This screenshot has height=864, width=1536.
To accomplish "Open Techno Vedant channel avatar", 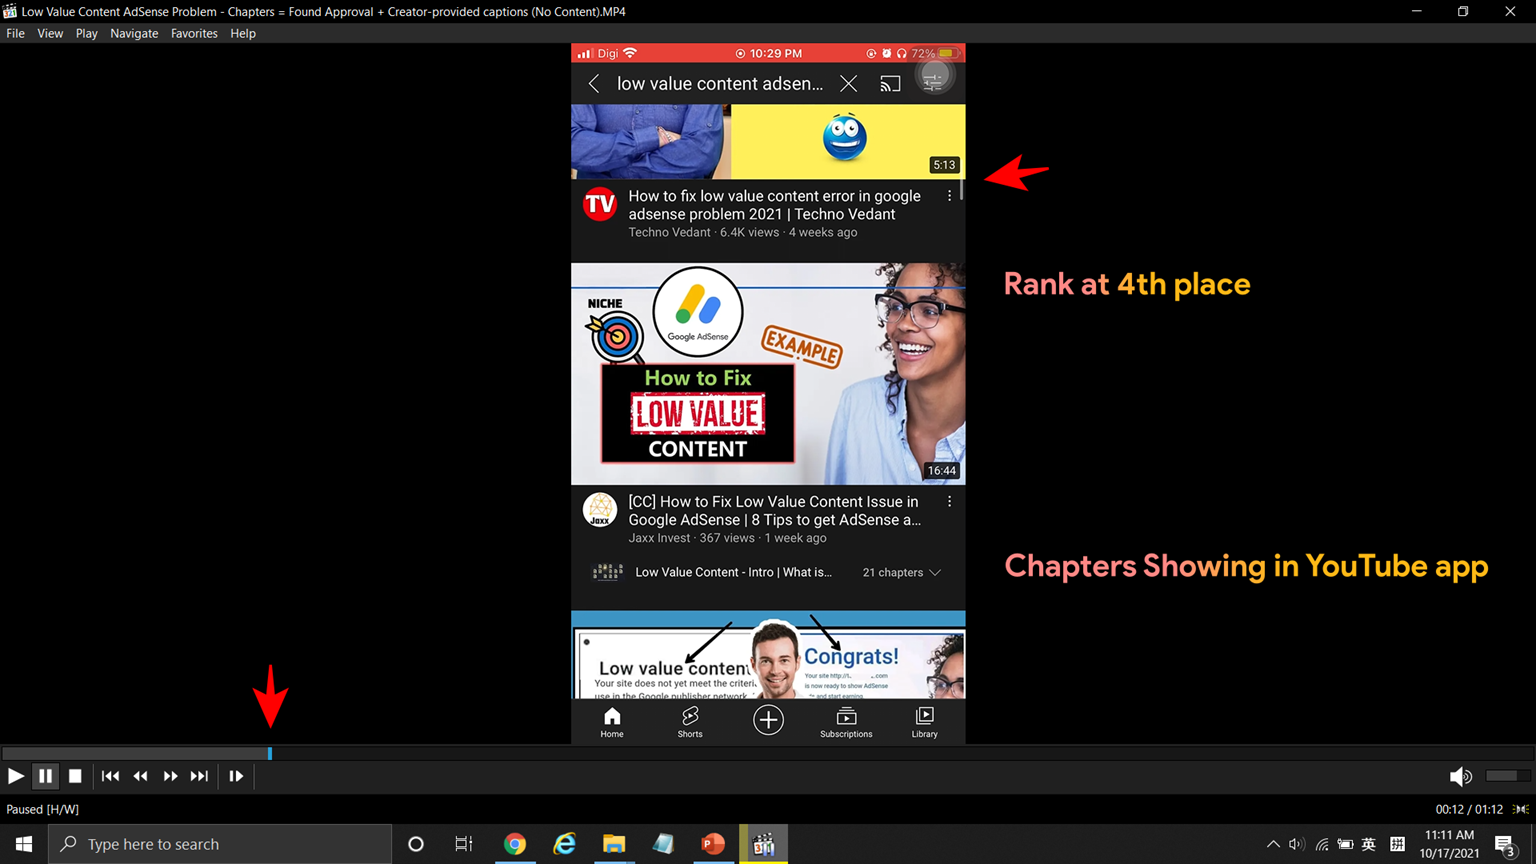I will pos(600,205).
